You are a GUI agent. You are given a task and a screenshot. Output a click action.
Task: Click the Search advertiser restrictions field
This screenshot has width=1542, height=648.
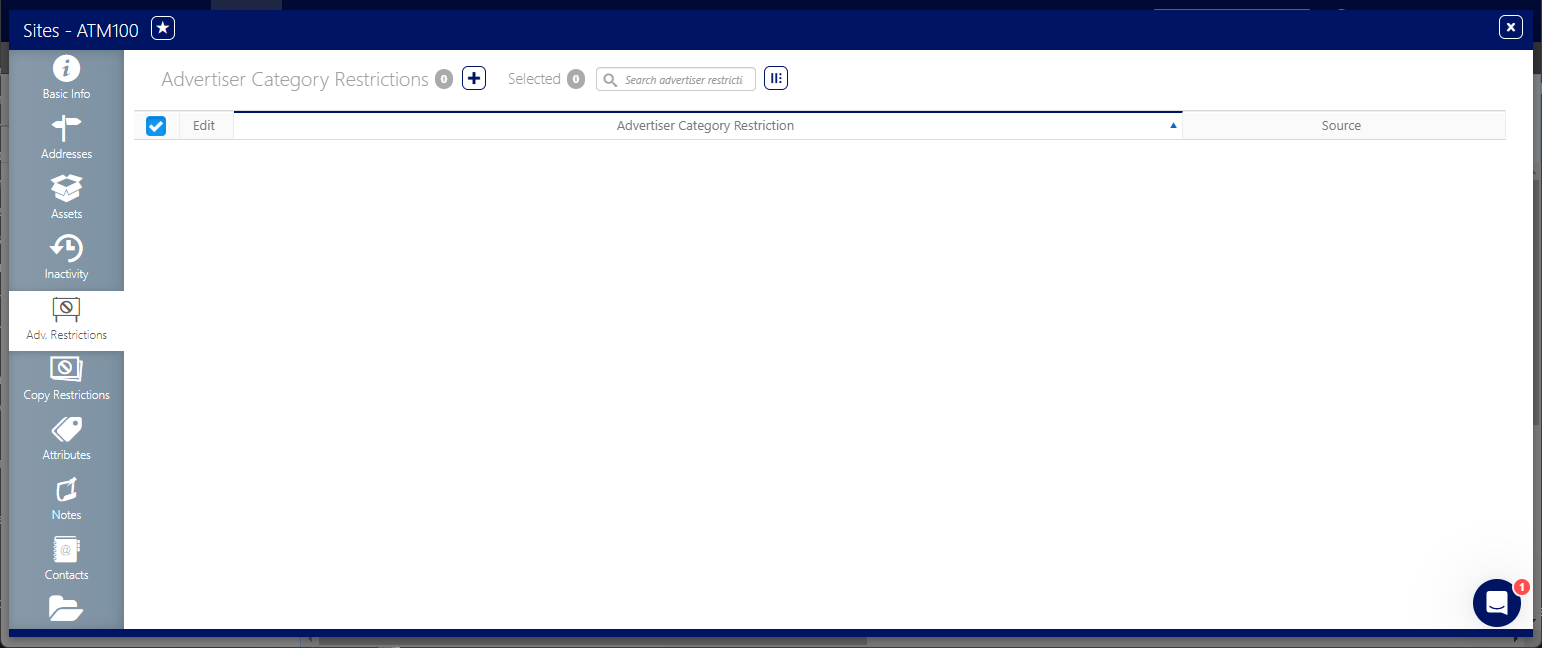pyautogui.click(x=676, y=79)
